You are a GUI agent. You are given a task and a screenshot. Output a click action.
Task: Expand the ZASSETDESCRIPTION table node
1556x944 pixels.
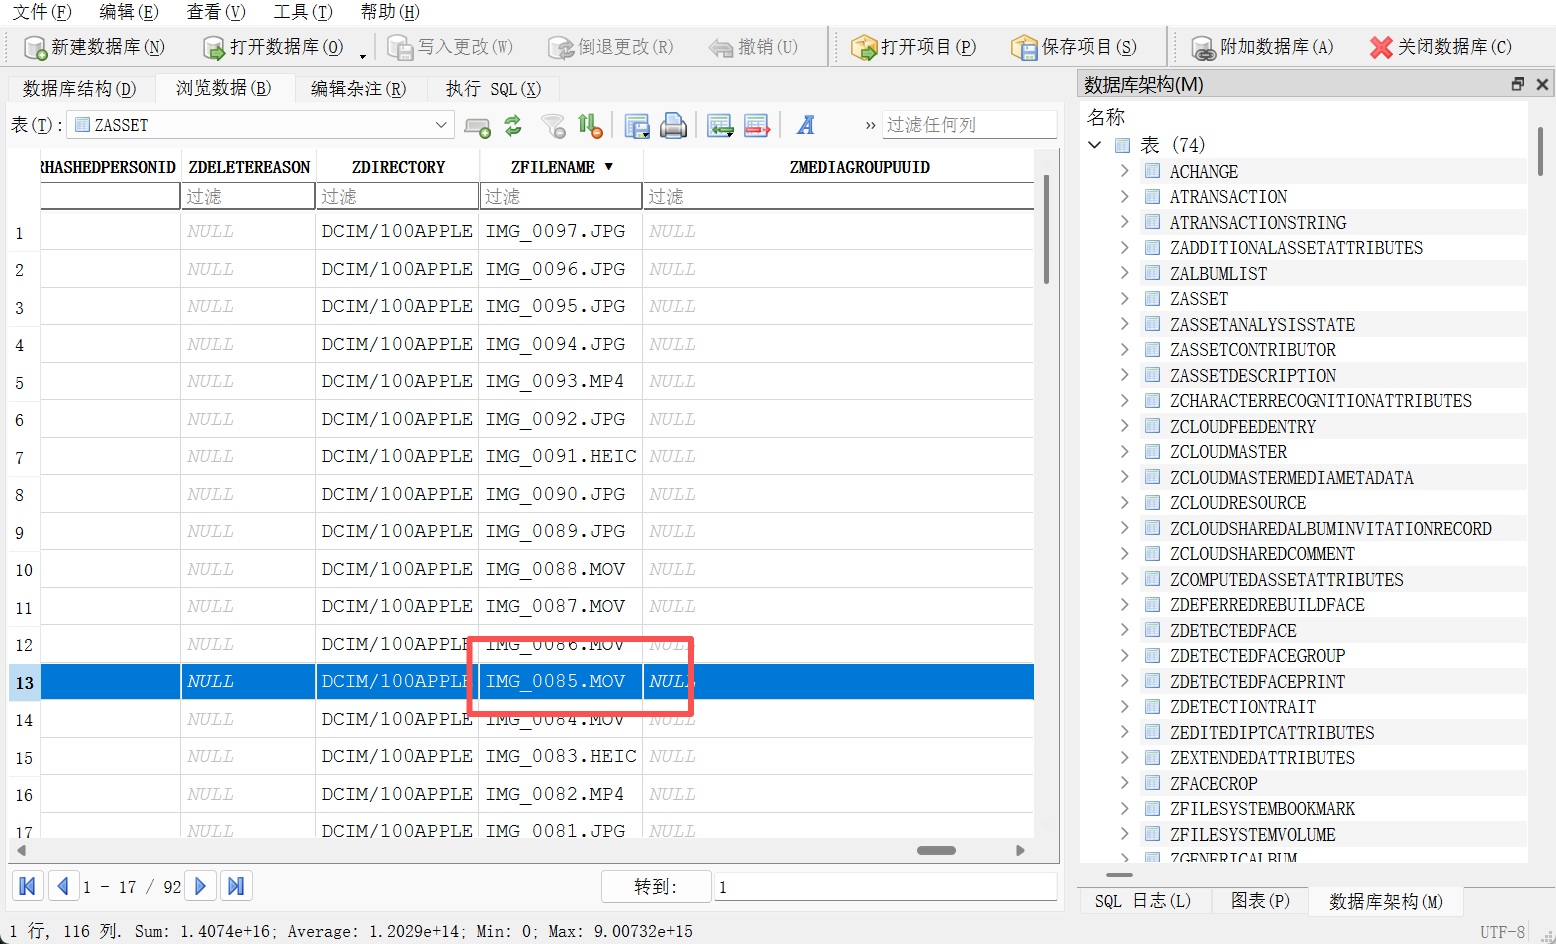click(1124, 375)
